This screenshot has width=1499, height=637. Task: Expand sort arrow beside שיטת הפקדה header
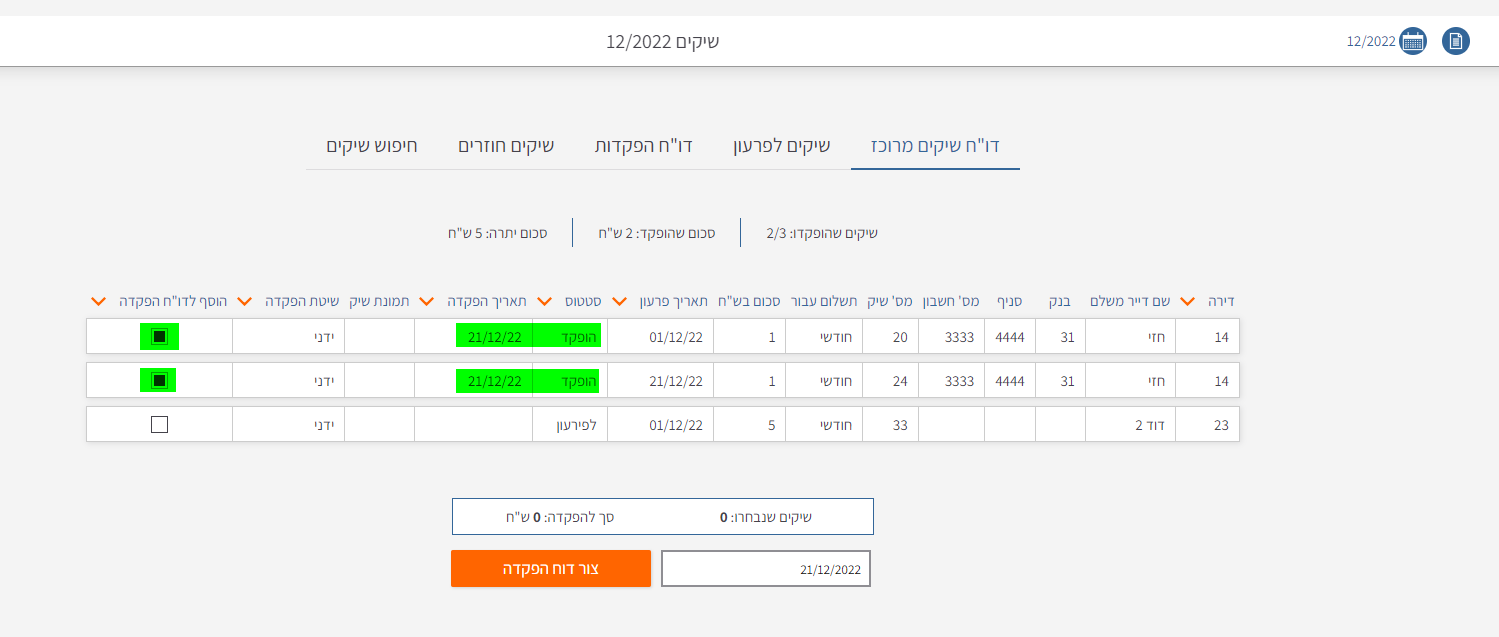244,301
